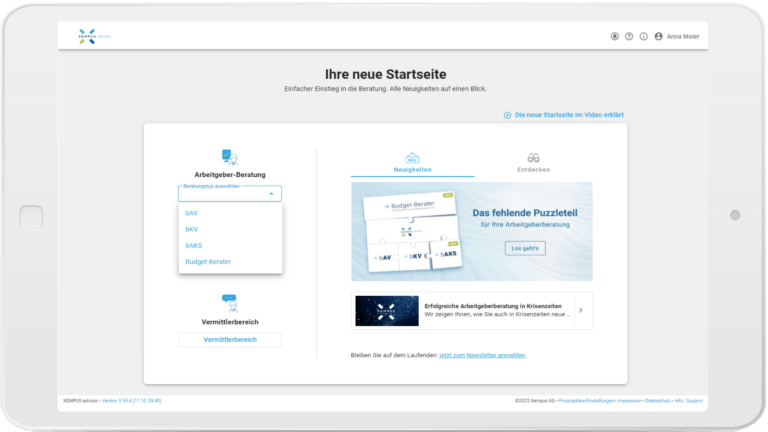Click the info circle icon

644,36
